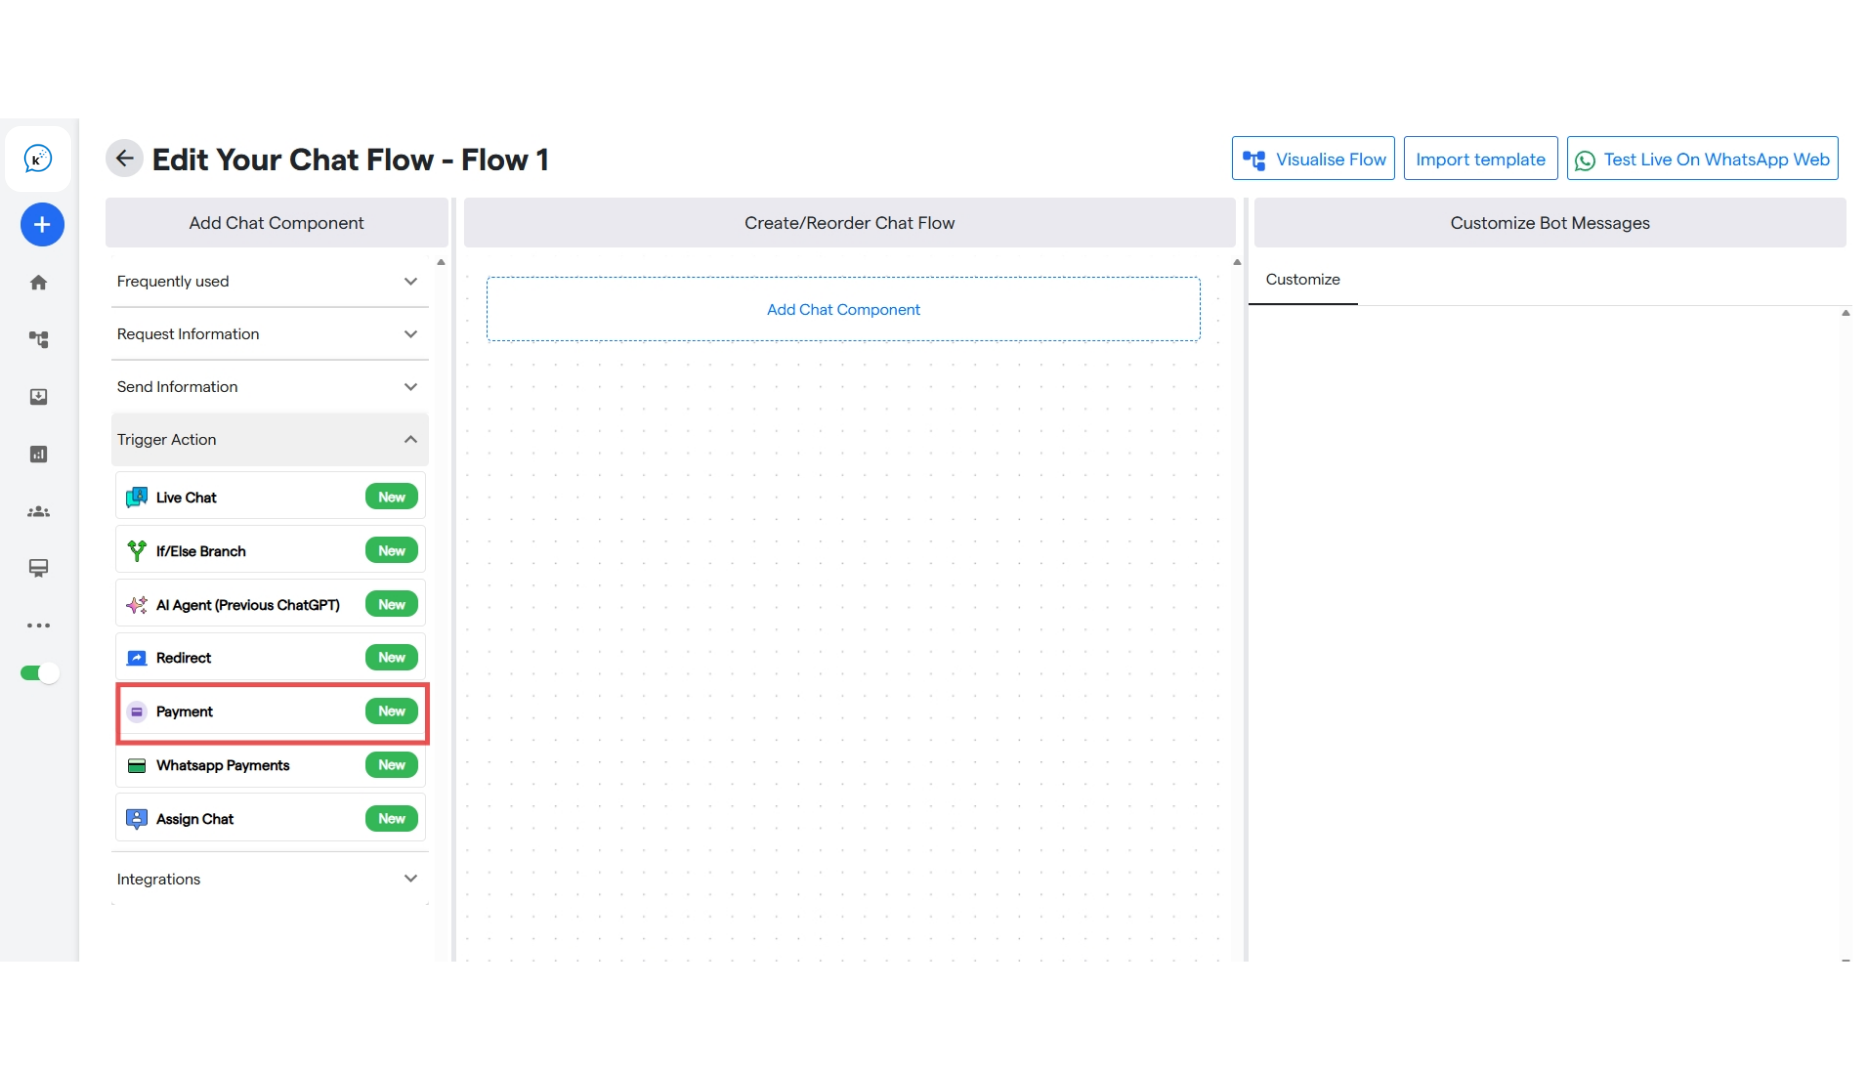1866x1080 pixels.
Task: Click the If/Else Branch fork icon
Action: click(x=137, y=551)
